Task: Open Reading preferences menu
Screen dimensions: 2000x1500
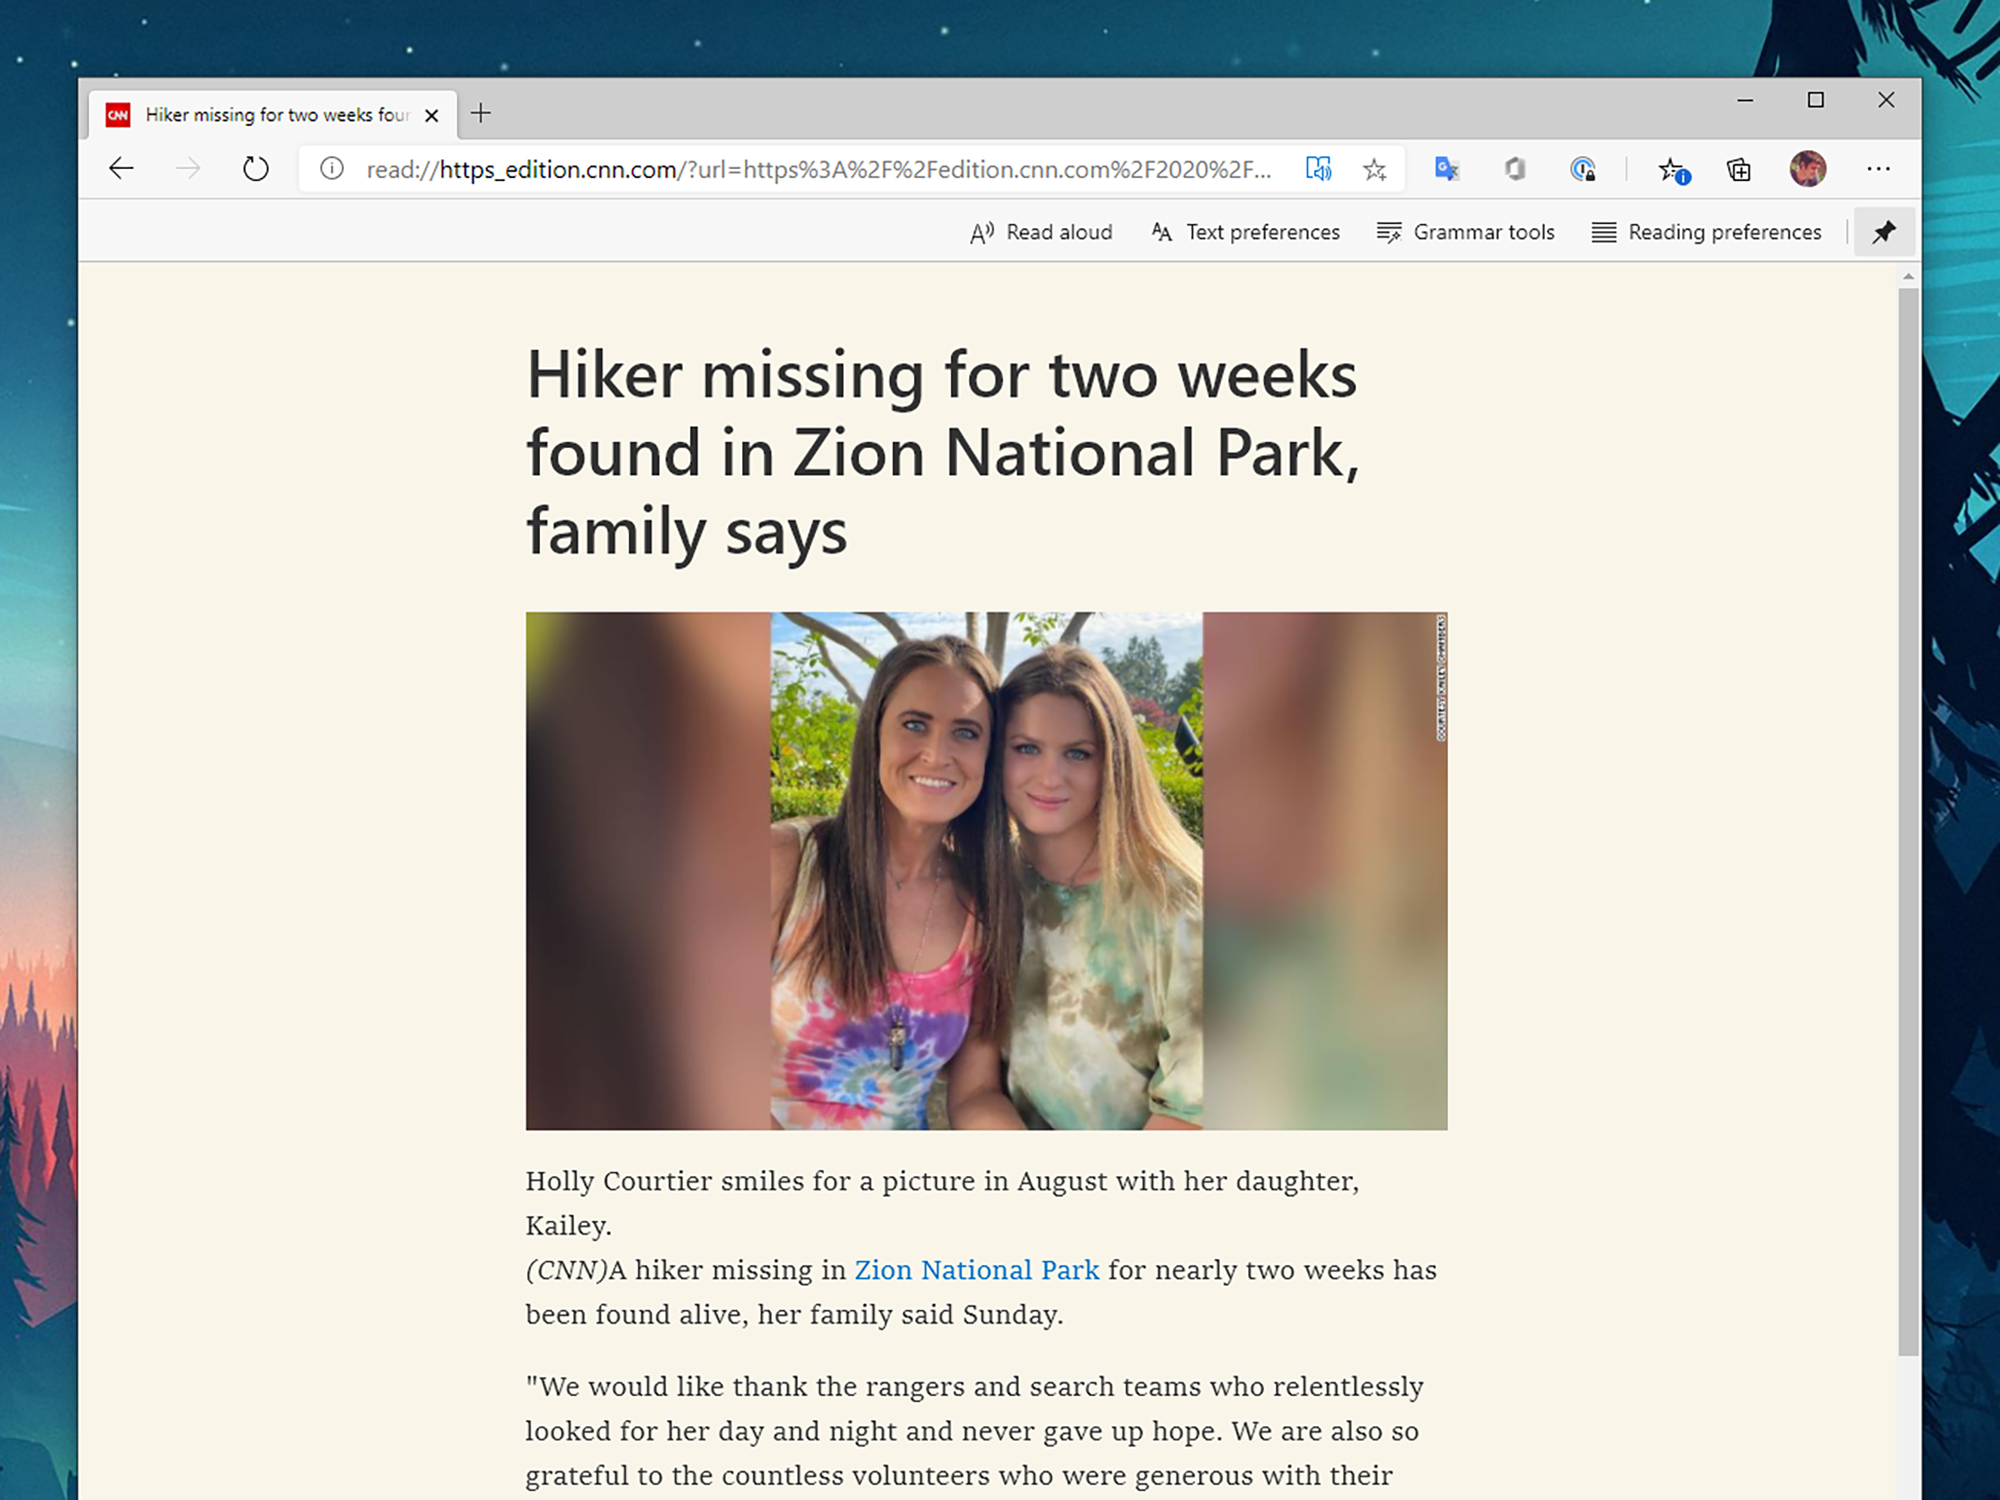Action: (x=1707, y=232)
